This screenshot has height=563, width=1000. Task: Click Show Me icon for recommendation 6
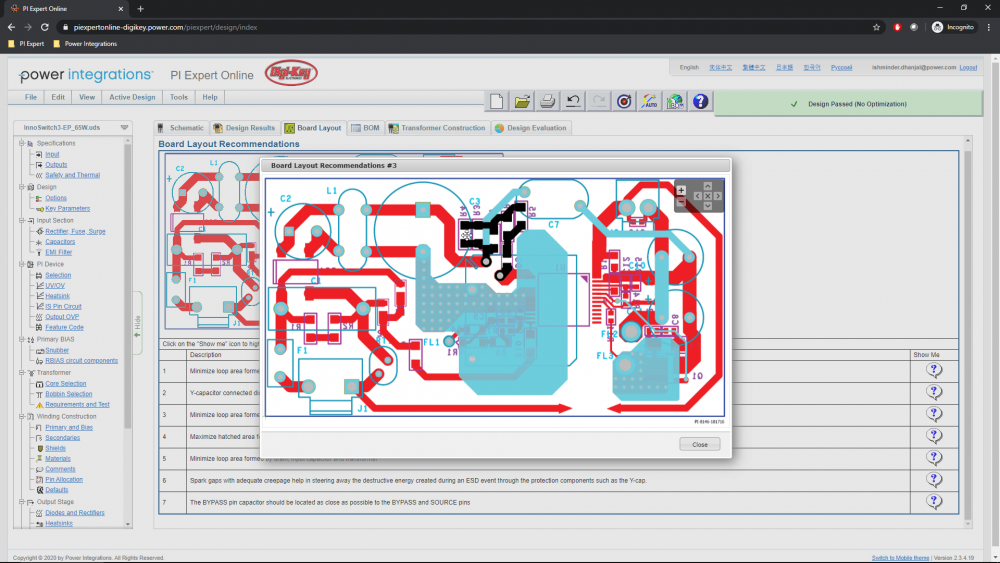(934, 479)
